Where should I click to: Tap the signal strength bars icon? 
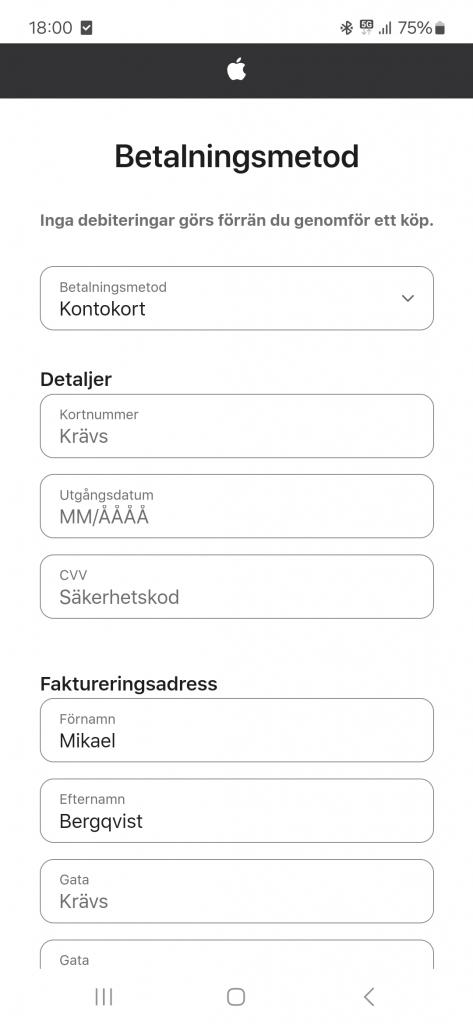click(x=385, y=27)
